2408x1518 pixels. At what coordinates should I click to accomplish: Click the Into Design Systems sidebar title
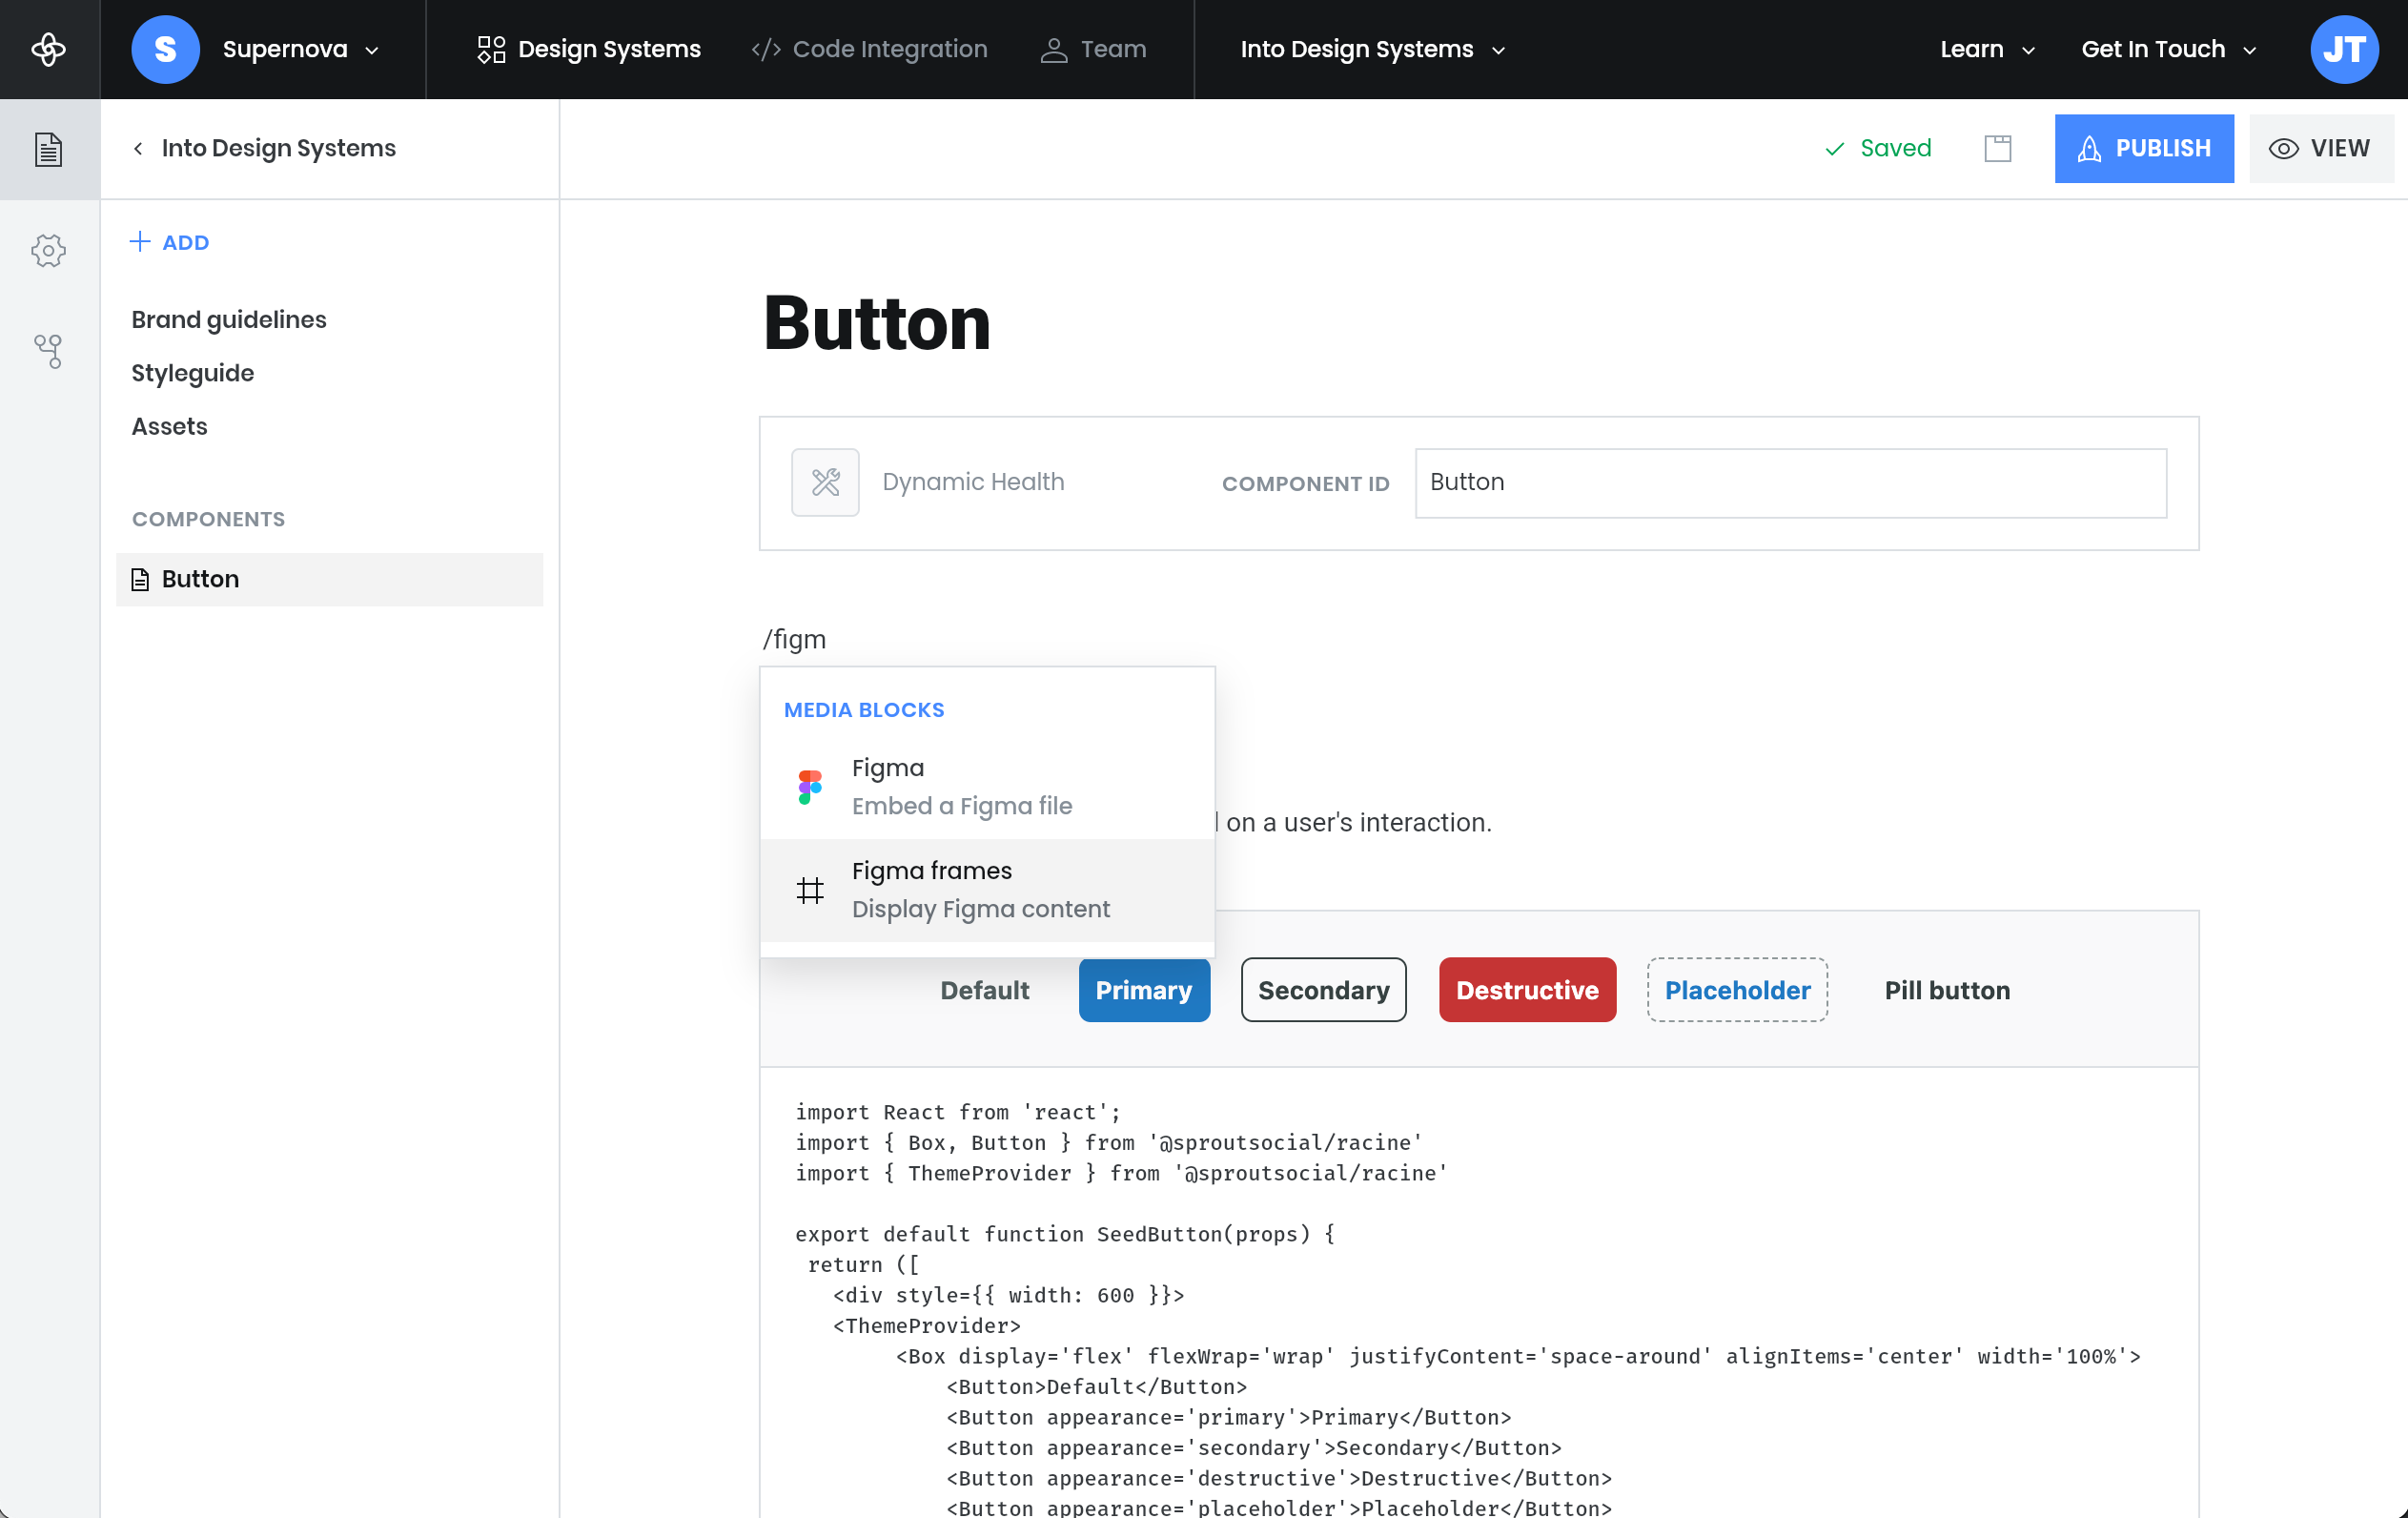click(279, 148)
